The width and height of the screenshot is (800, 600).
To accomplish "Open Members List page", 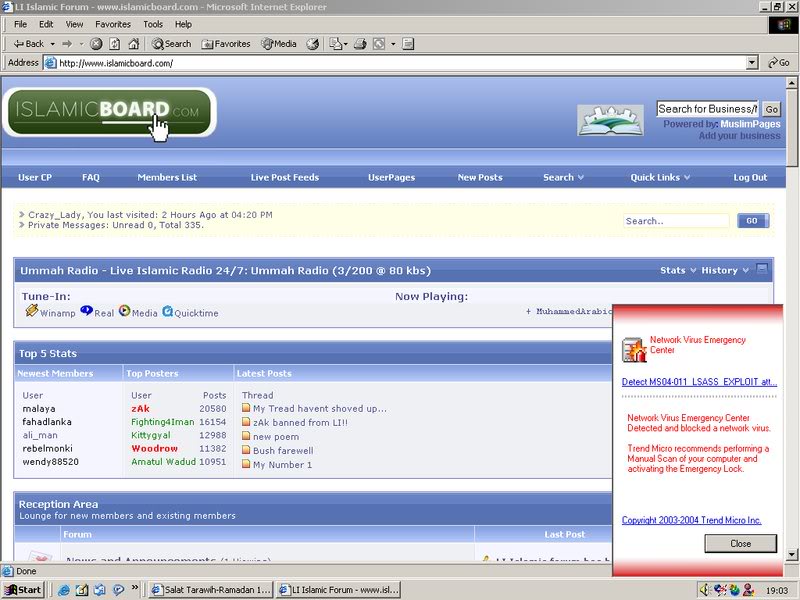I will (x=167, y=178).
